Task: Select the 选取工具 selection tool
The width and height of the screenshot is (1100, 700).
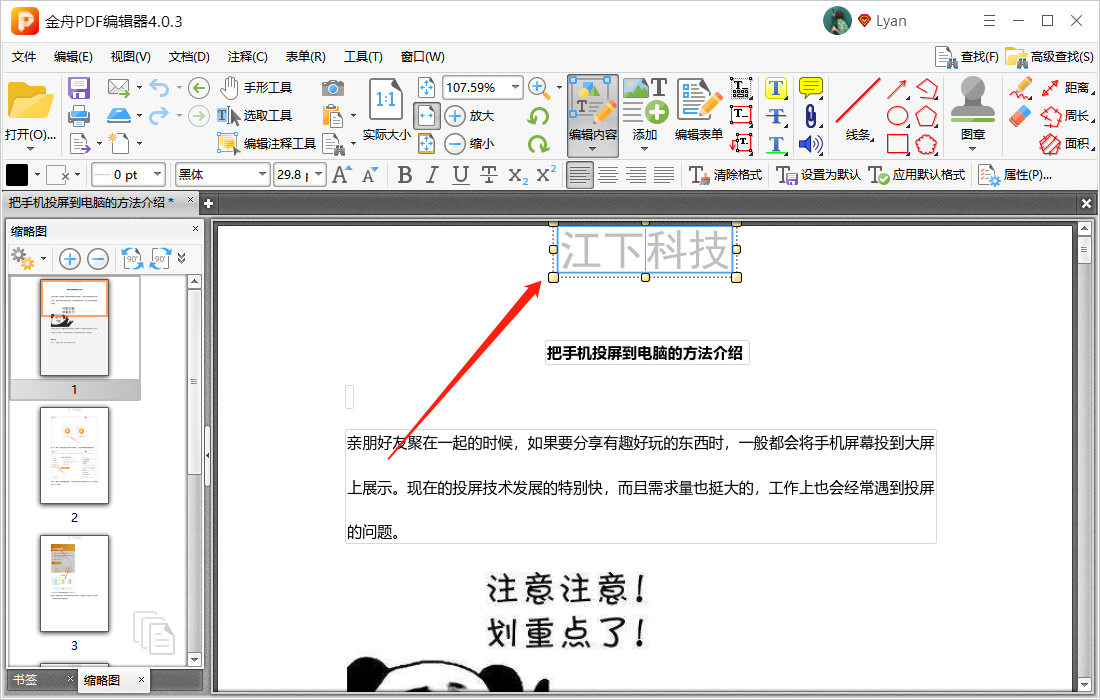Action: [x=250, y=115]
